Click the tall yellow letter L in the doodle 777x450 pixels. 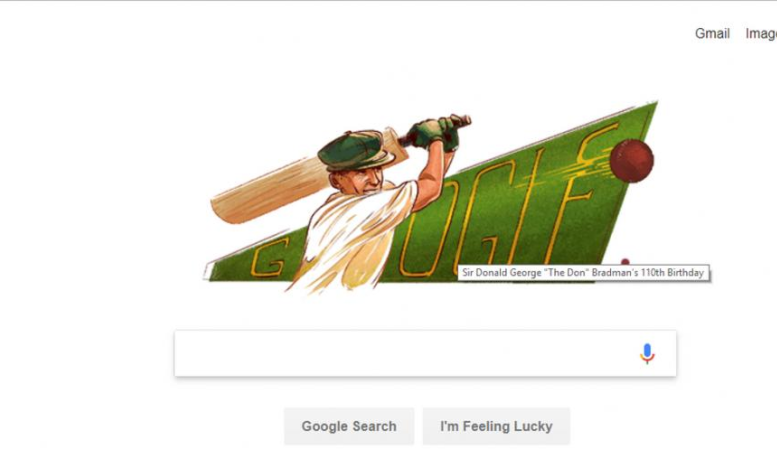(530, 208)
